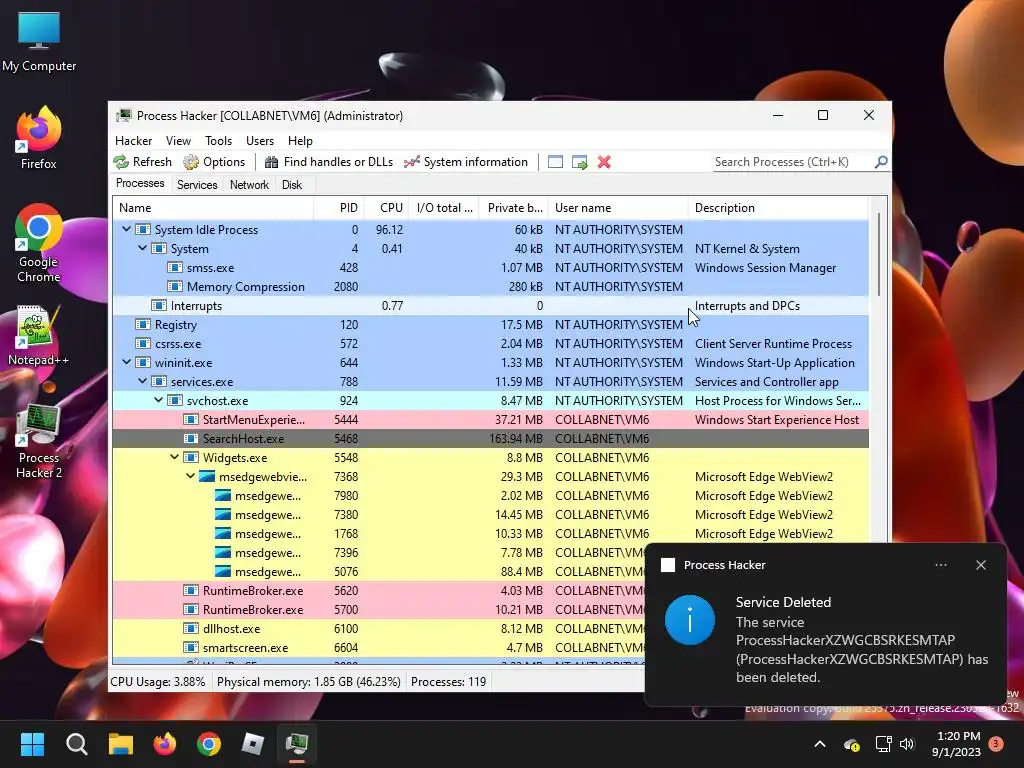Collapse the System Idle Process node
1024x768 pixels.
point(127,229)
